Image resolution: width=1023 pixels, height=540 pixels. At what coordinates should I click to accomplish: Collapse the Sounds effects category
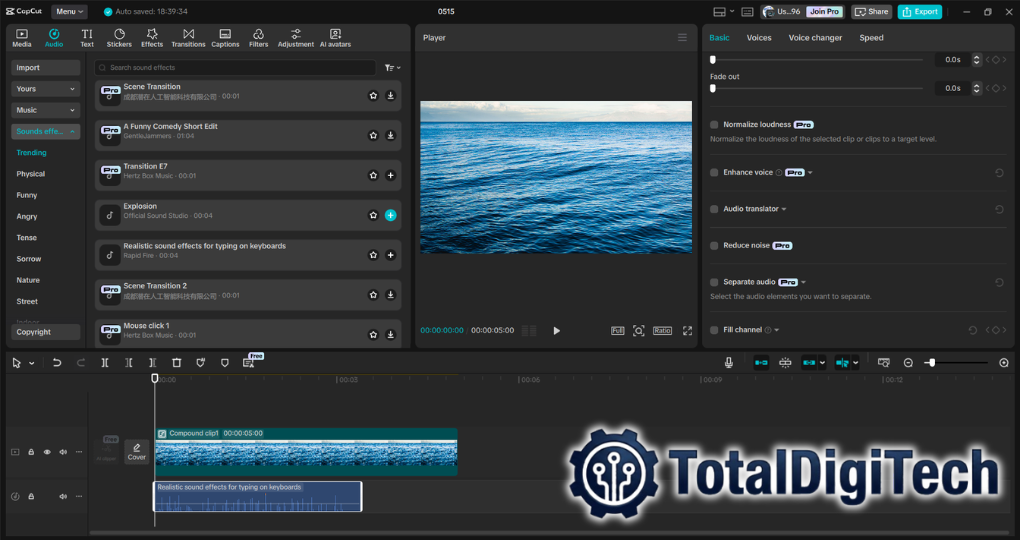[x=45, y=132]
